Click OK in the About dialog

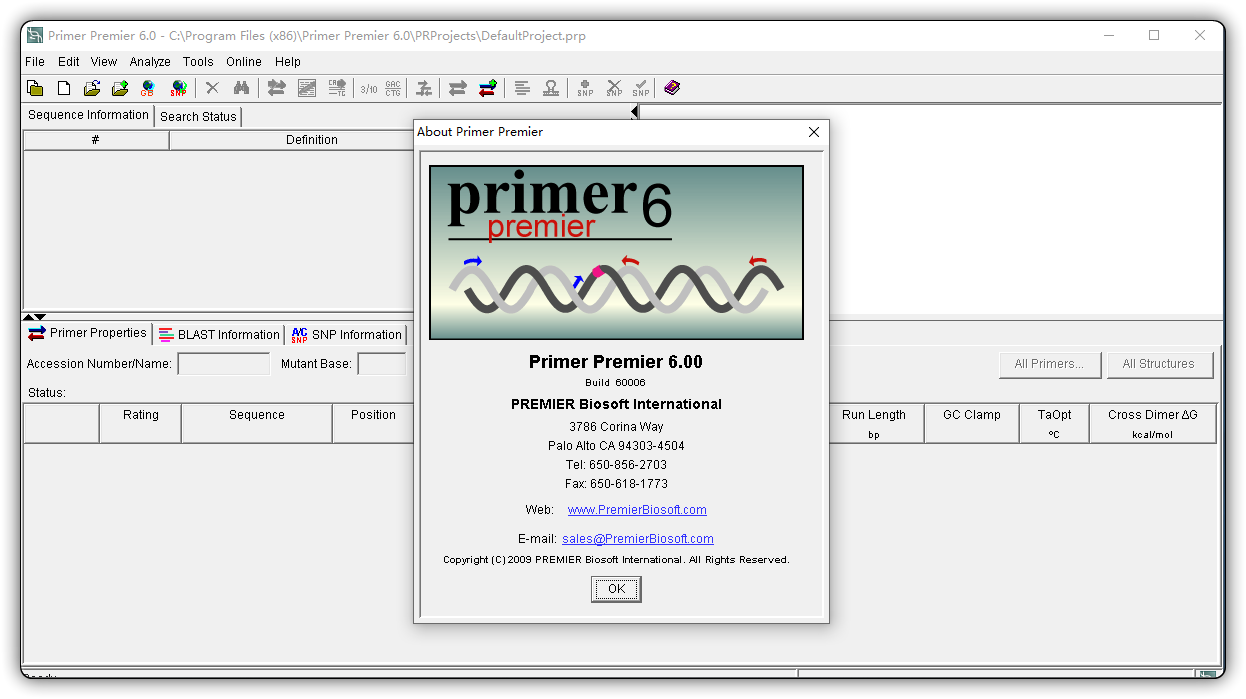point(616,589)
